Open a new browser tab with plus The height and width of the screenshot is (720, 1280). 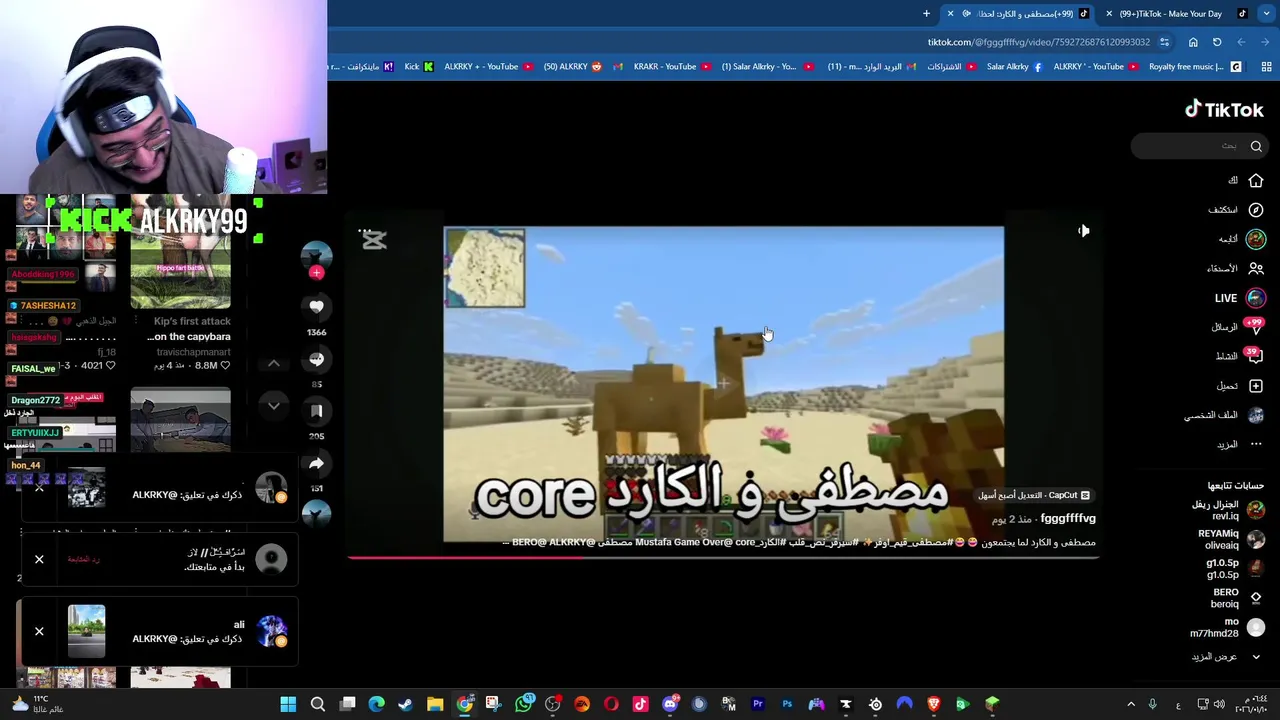[926, 14]
